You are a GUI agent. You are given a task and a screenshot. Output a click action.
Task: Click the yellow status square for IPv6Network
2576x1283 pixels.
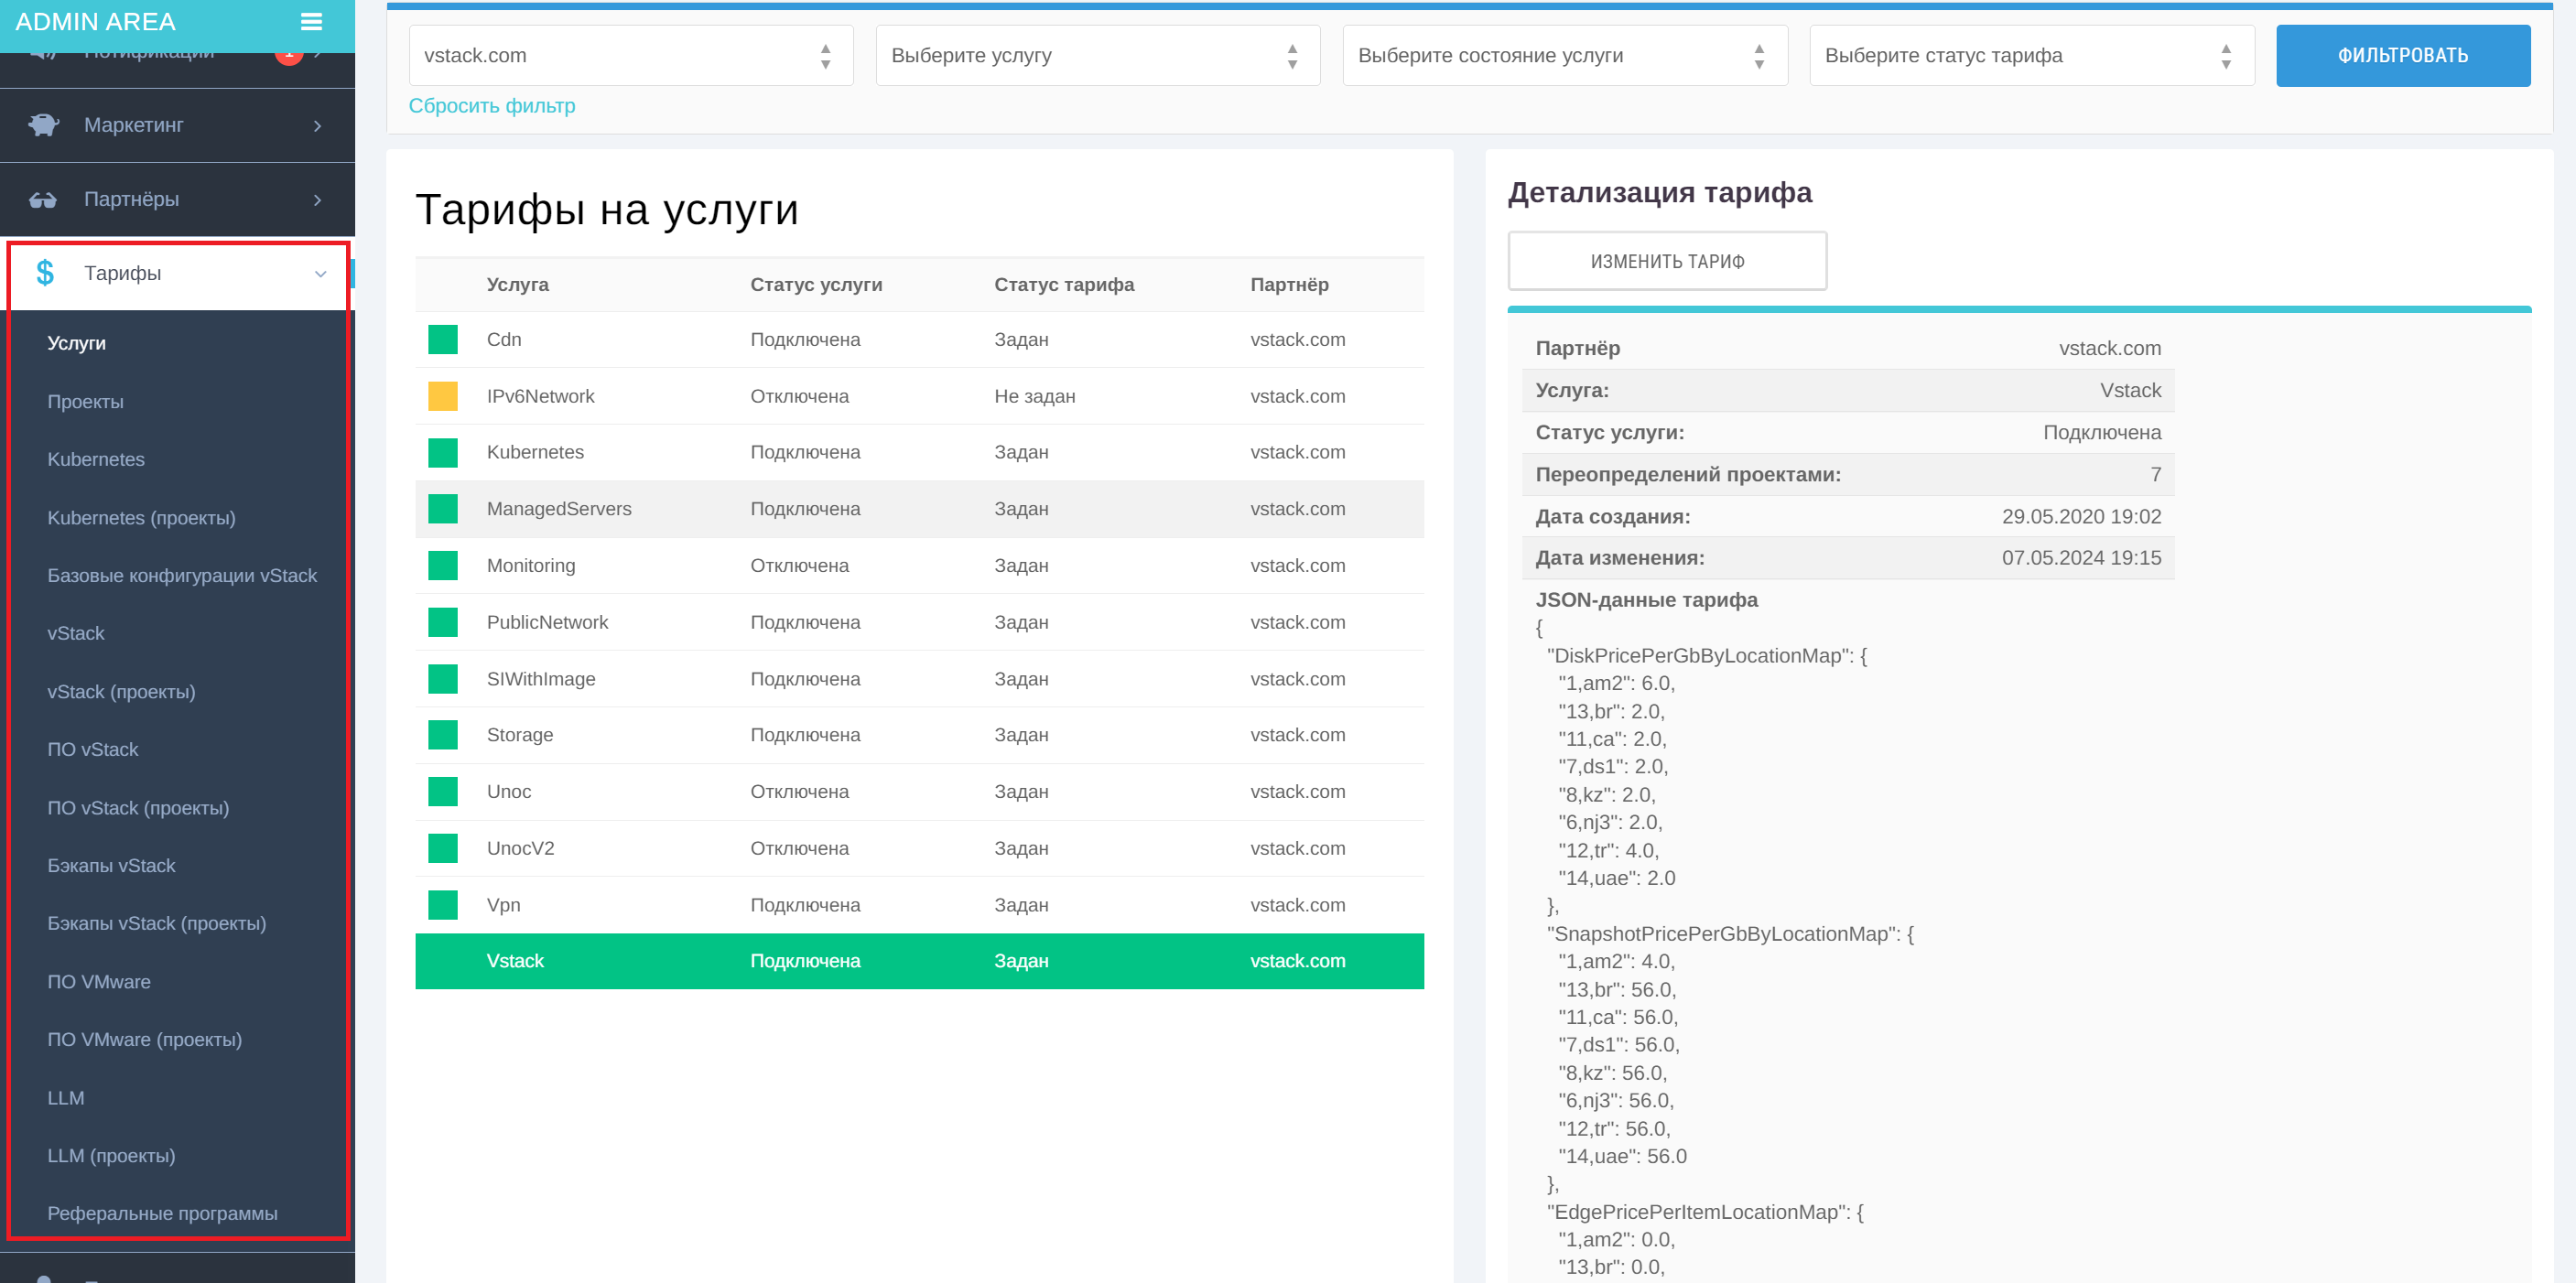(x=443, y=396)
